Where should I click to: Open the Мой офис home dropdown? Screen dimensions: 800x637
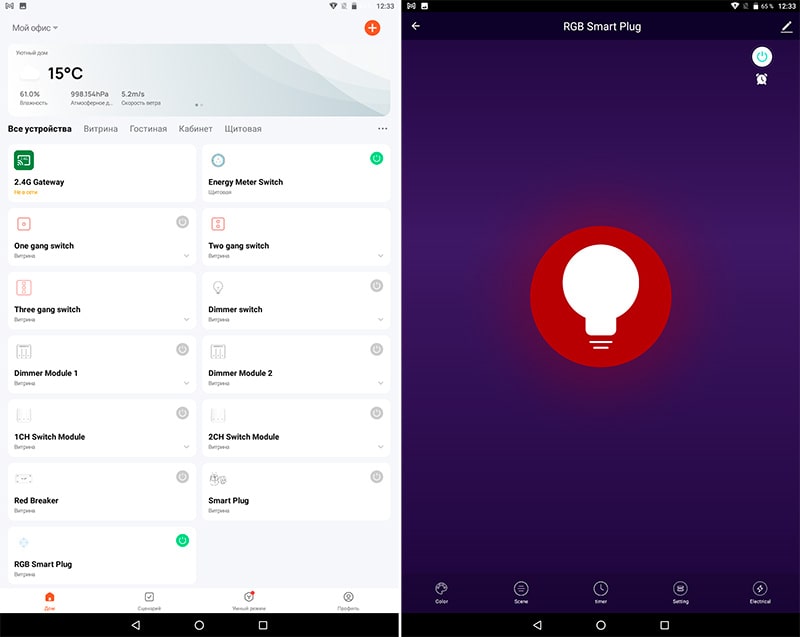[x=35, y=28]
